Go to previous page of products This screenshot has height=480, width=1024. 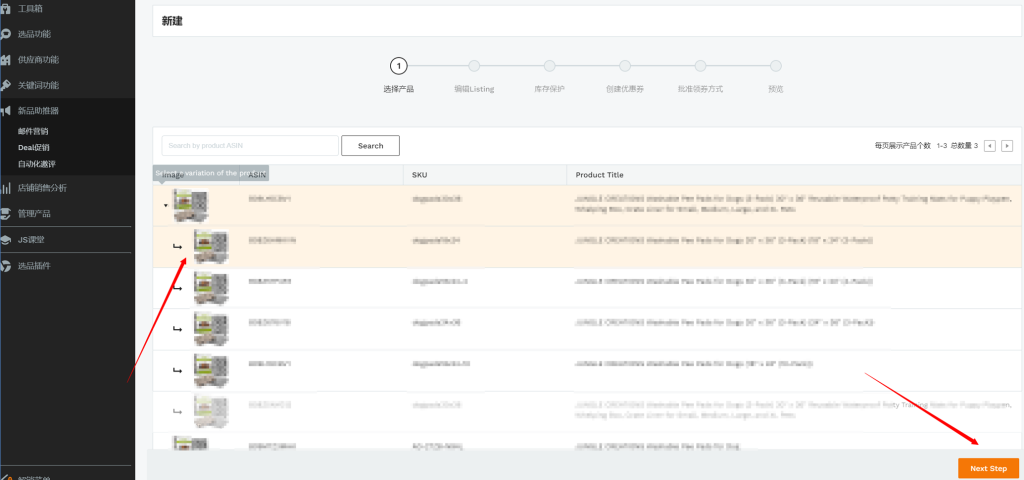coord(990,146)
